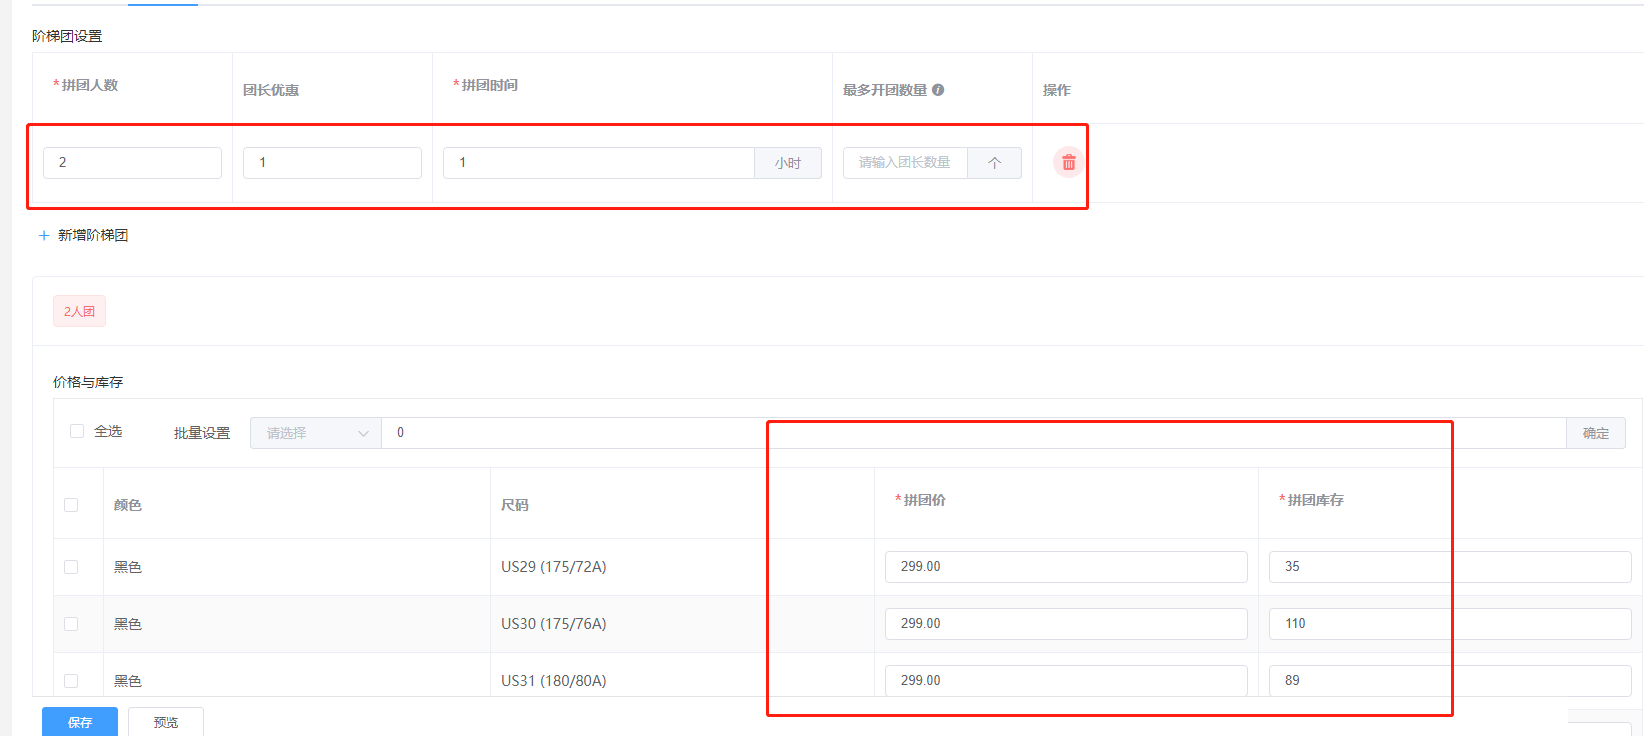1644x736 pixels.
Task: Click the 阶梯团设置 heading
Action: pos(67,36)
